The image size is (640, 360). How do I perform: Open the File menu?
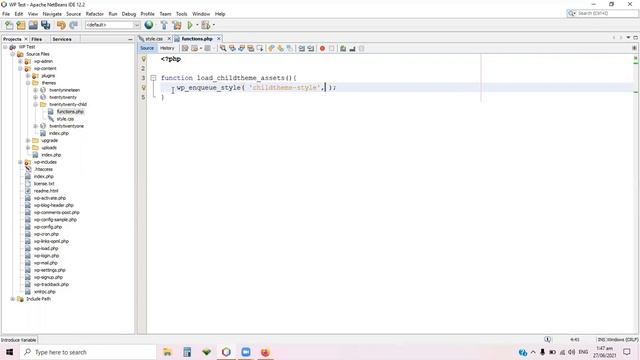coord(6,14)
